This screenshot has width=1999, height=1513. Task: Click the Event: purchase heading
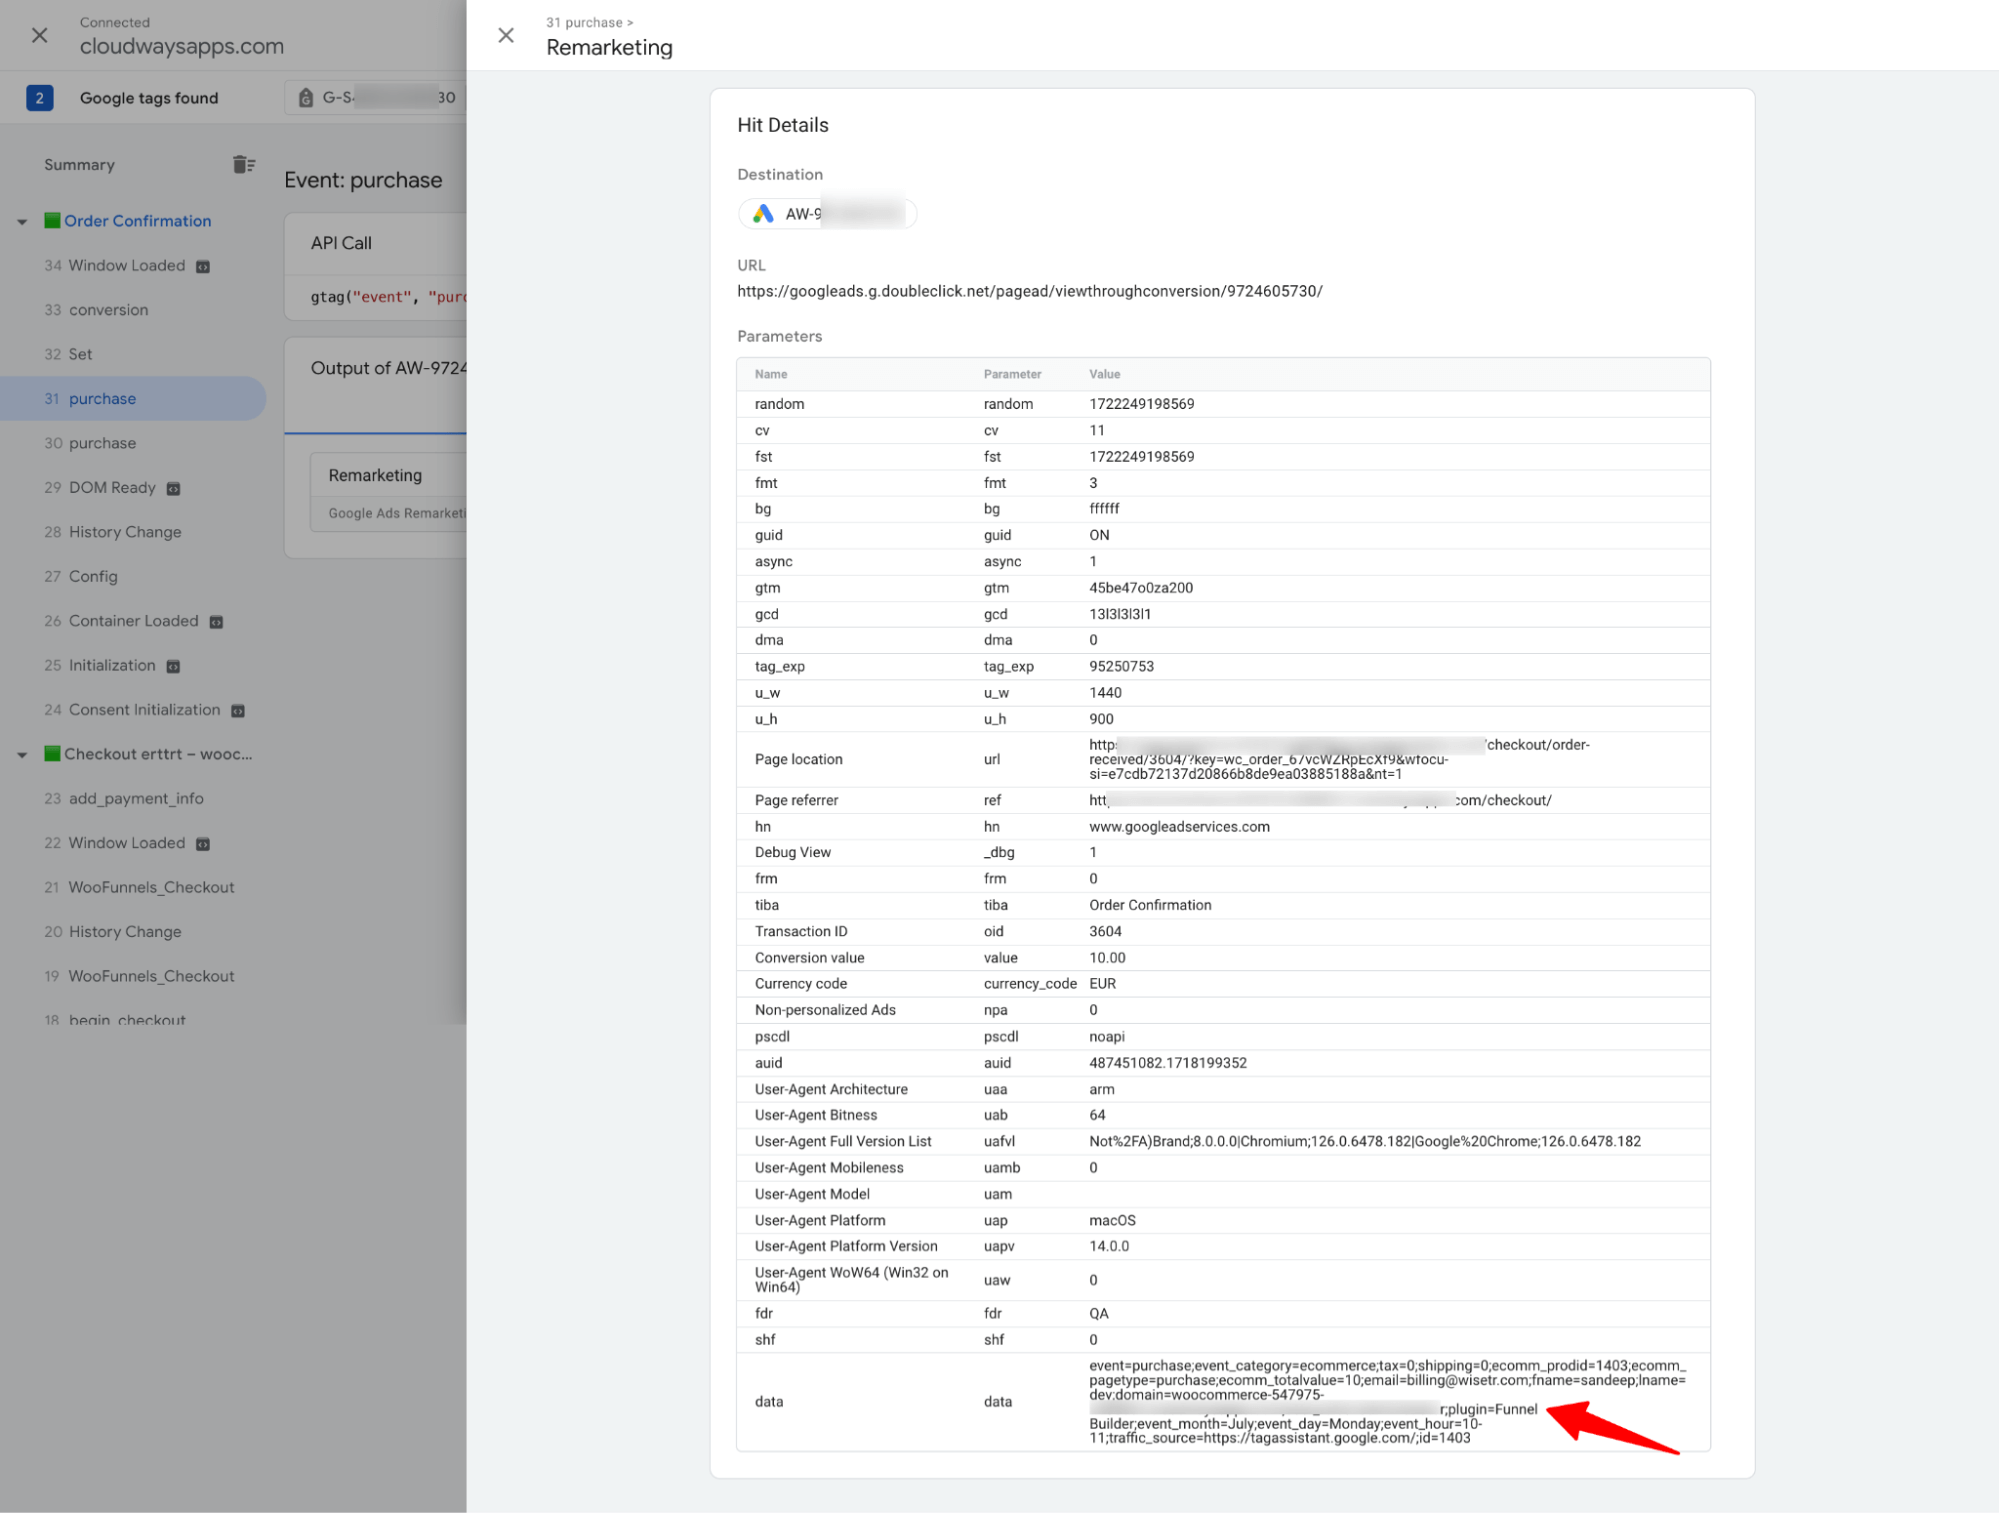tap(363, 181)
